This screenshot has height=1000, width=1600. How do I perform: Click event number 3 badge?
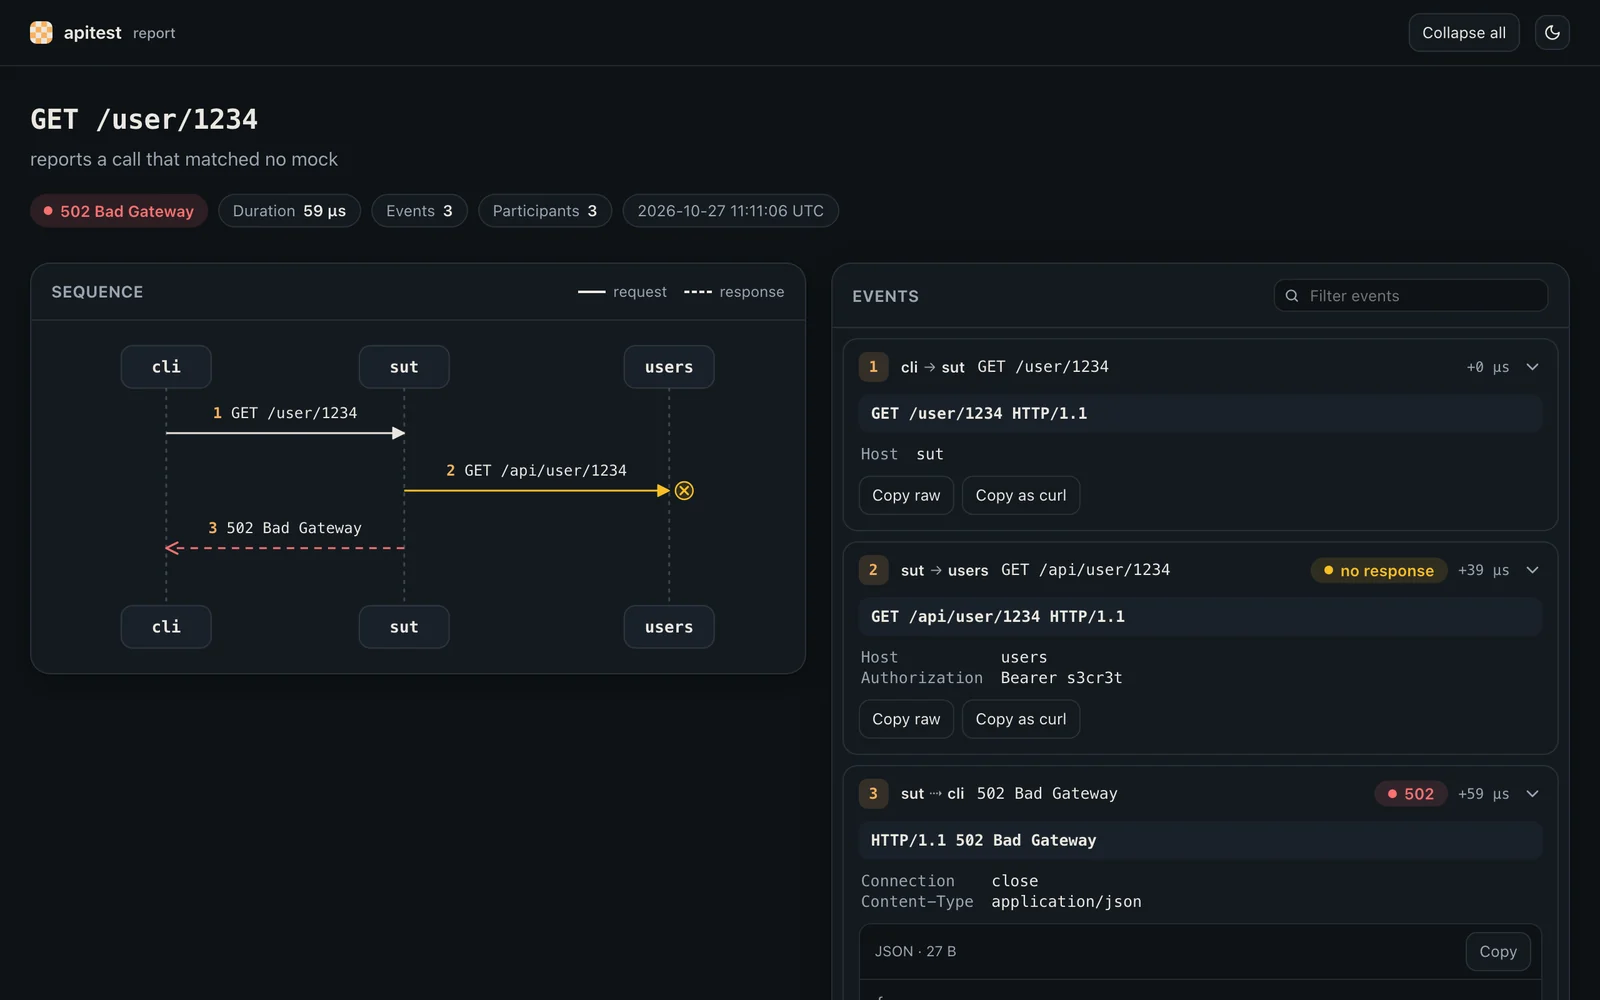coord(873,794)
